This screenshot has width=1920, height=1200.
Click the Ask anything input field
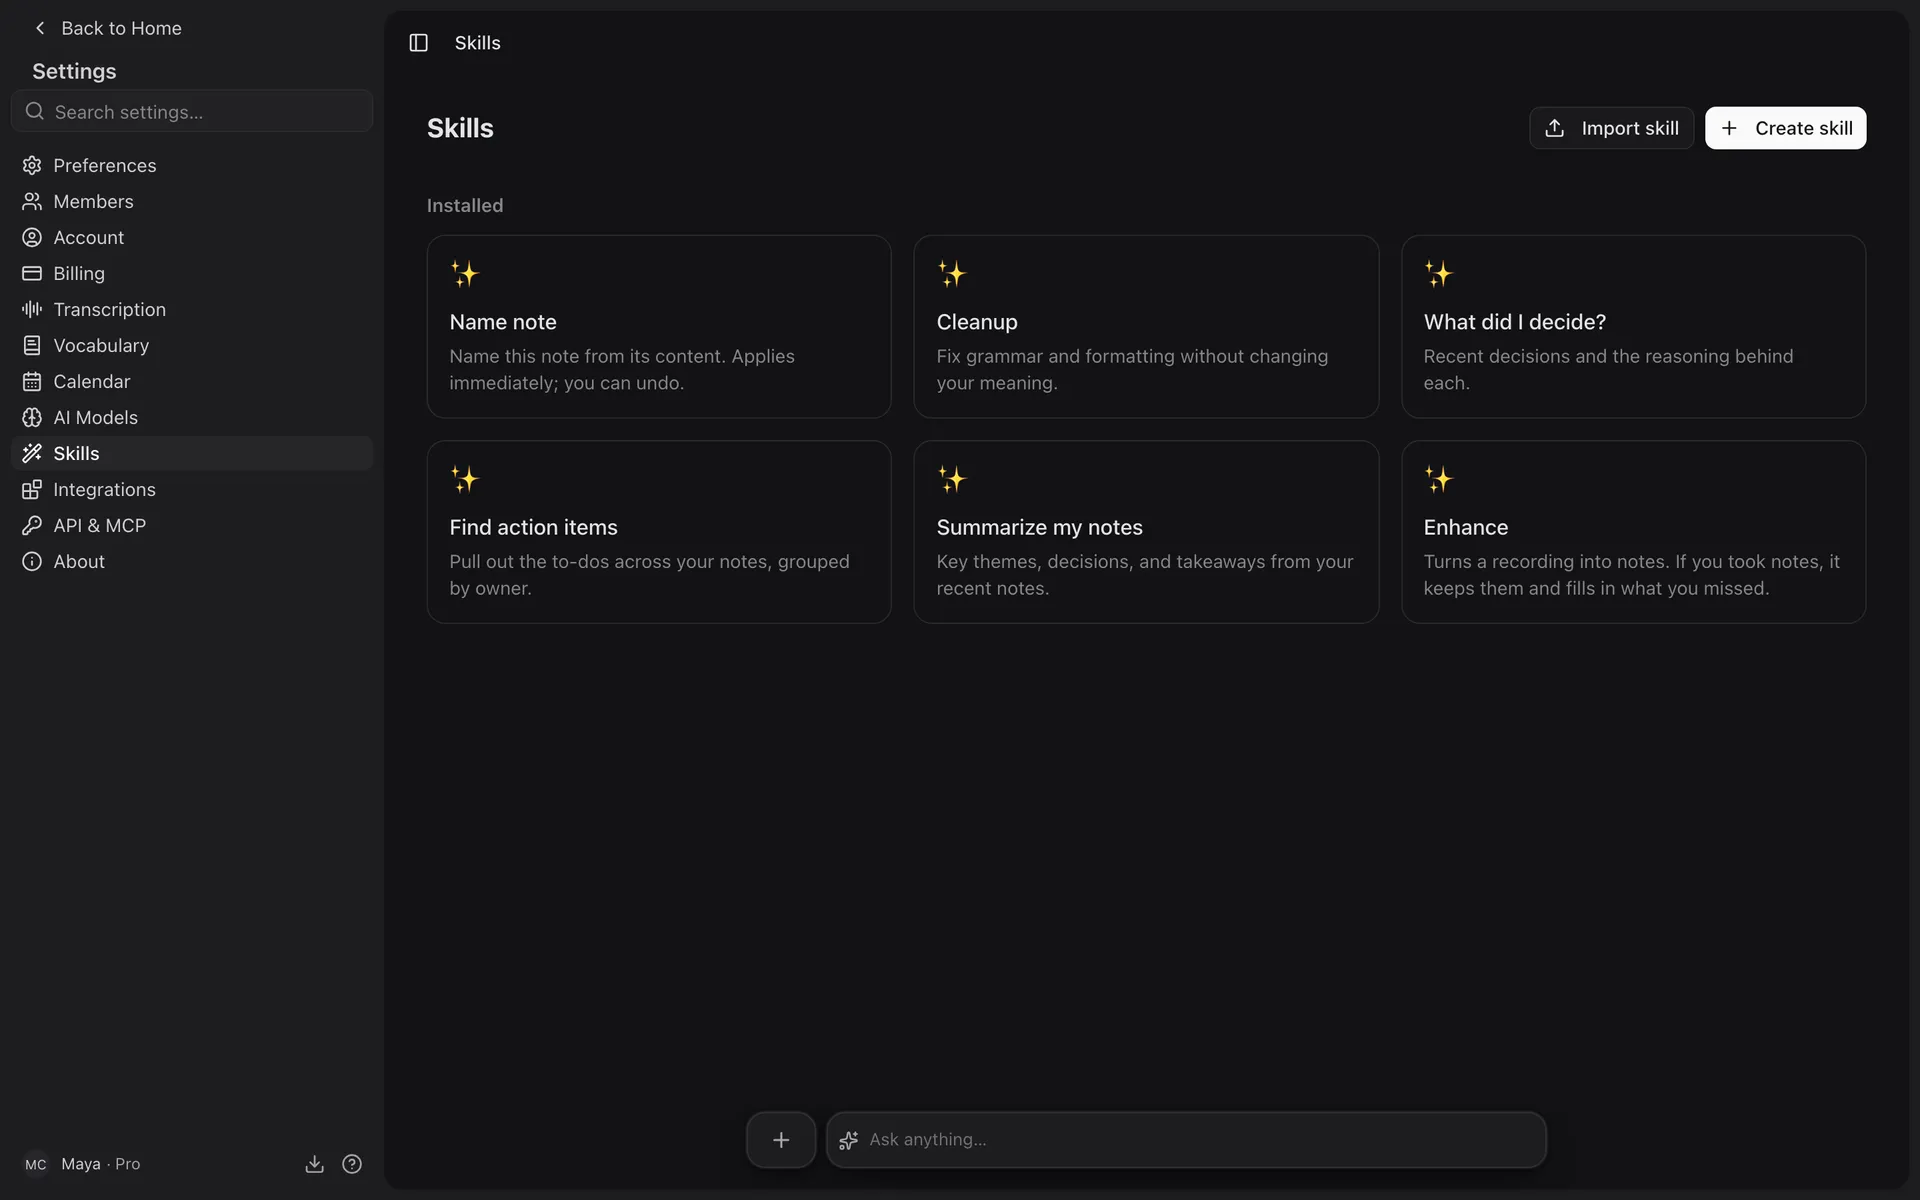pos(1186,1140)
